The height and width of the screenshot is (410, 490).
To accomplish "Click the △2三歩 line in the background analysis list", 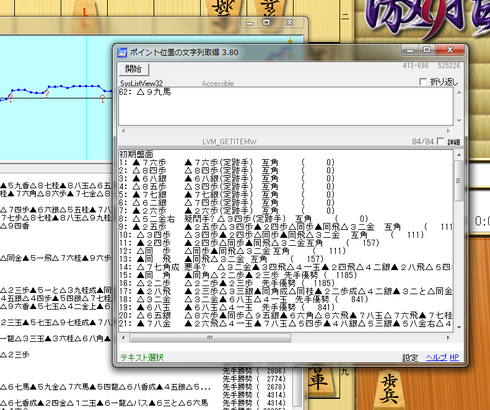I will coord(15,355).
